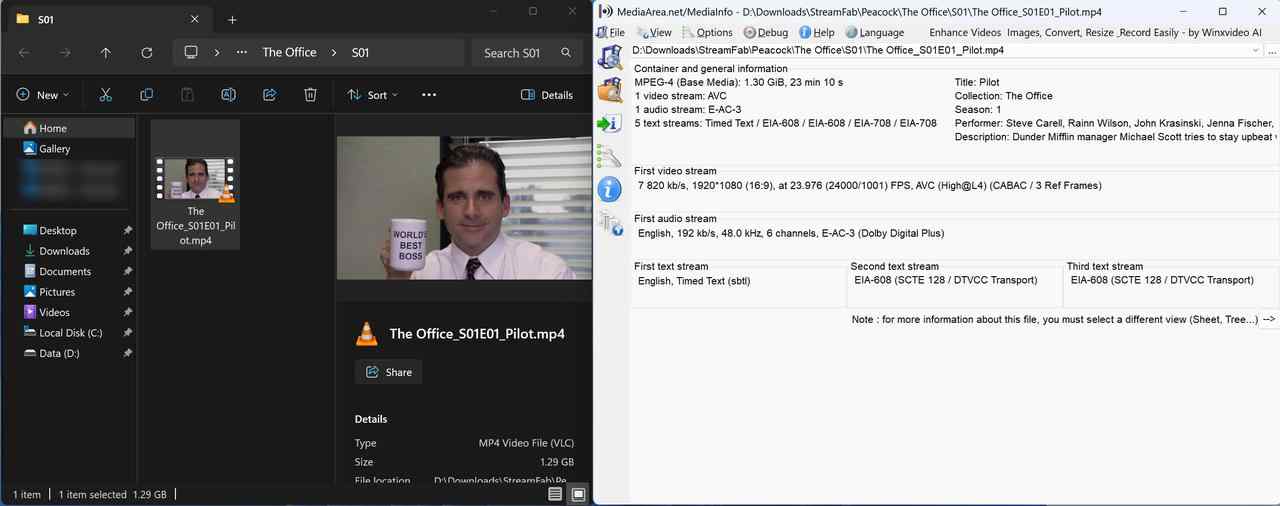Image resolution: width=1280 pixels, height=506 pixels.
Task: Click the arrow at end of MediaInfo note
Action: click(x=1269, y=319)
